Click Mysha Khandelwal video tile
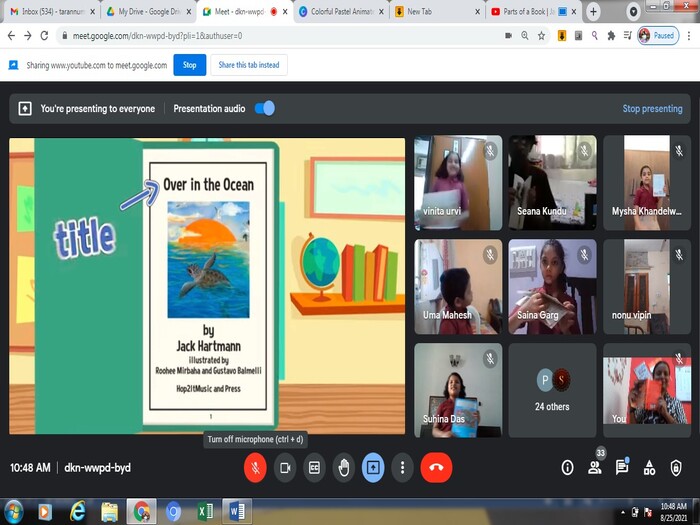 (x=647, y=183)
